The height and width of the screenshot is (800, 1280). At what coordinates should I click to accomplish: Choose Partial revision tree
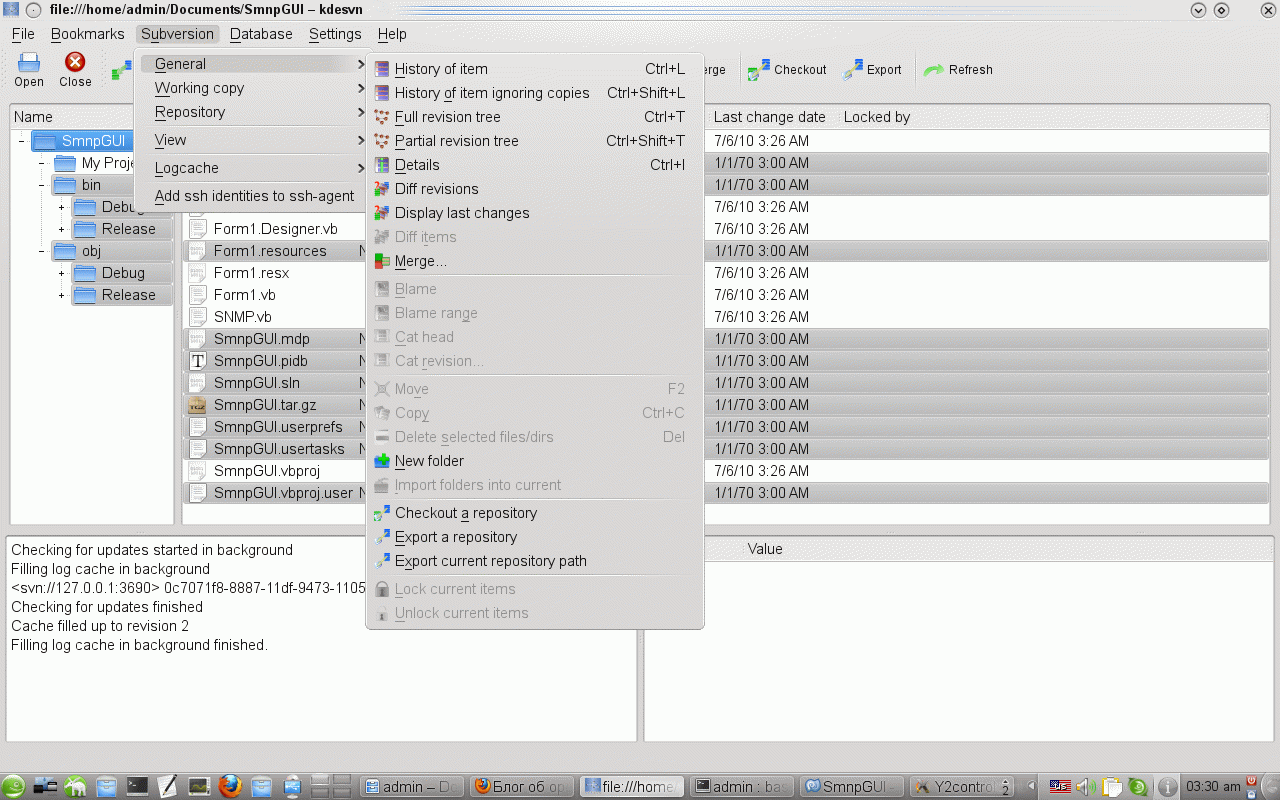click(535, 141)
